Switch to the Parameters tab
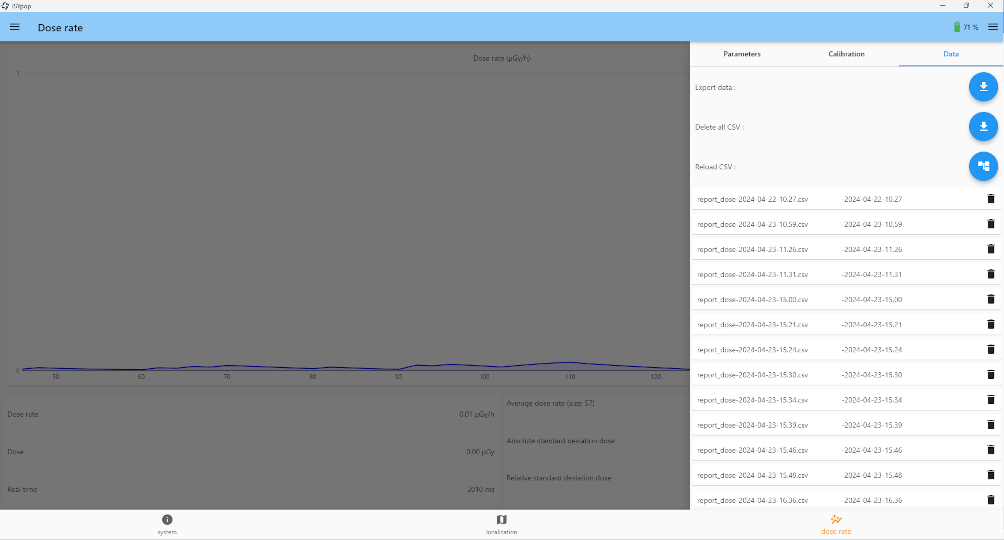This screenshot has width=1004, height=540. 742,54
